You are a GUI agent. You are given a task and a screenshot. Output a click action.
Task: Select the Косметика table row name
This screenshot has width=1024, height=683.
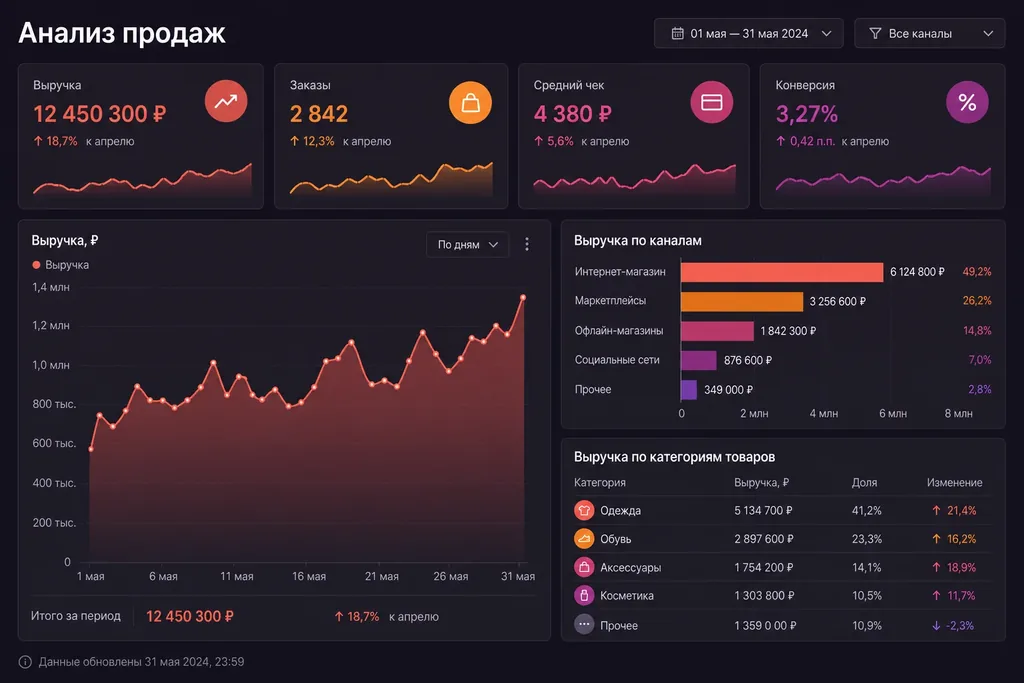pos(627,596)
